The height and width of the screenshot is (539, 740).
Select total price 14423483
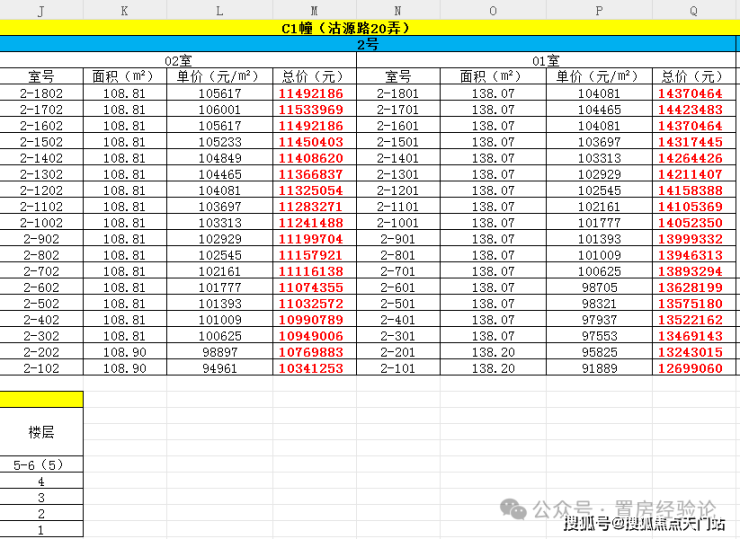coord(694,109)
